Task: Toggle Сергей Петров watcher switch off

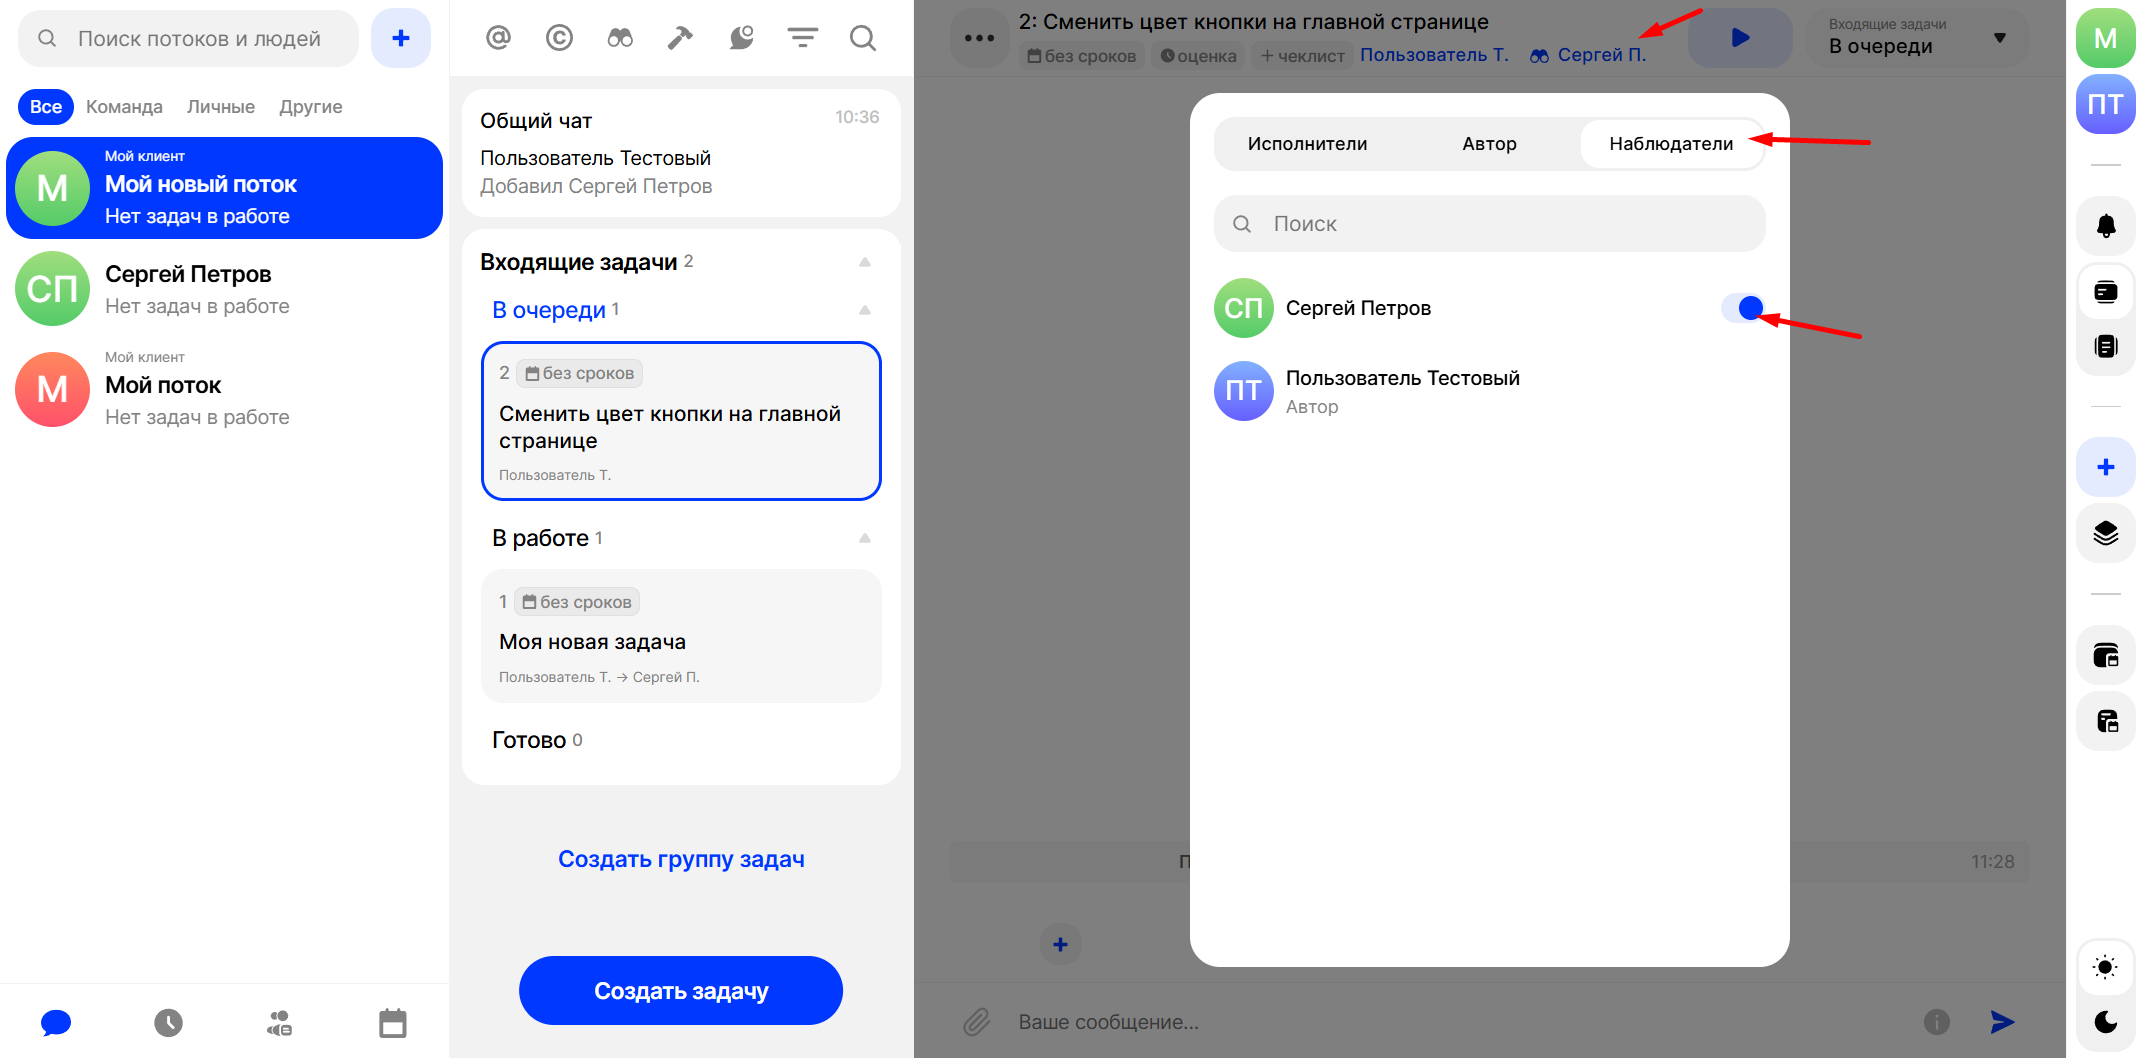Action: tap(1742, 308)
